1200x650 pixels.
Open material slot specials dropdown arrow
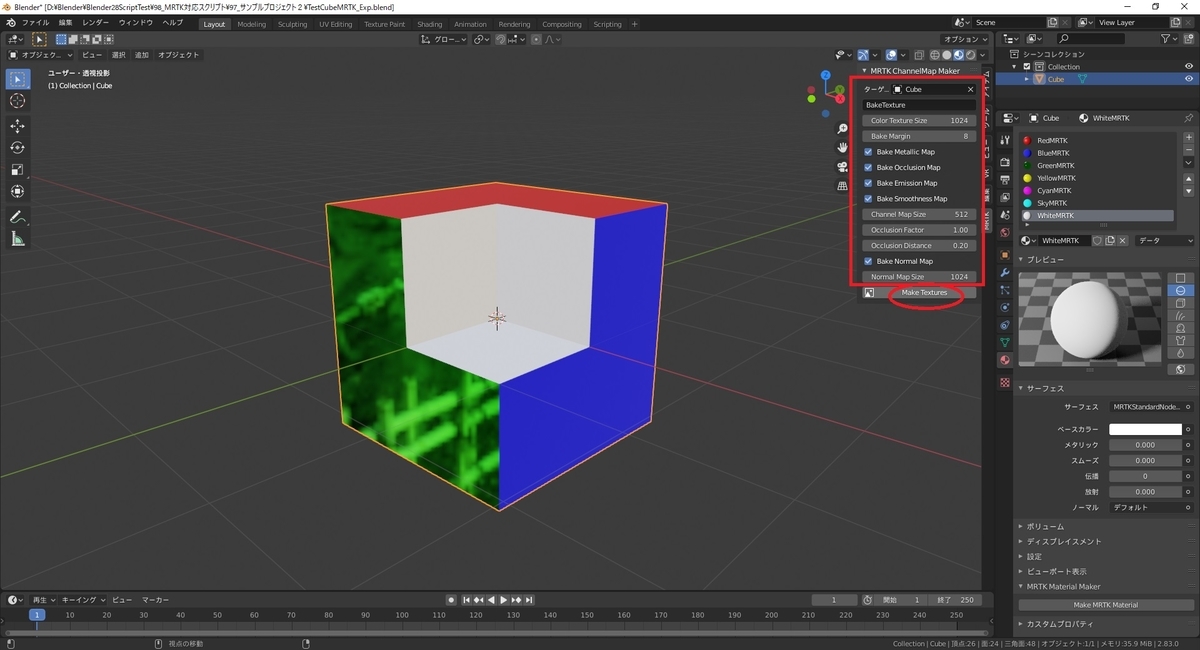1188,162
